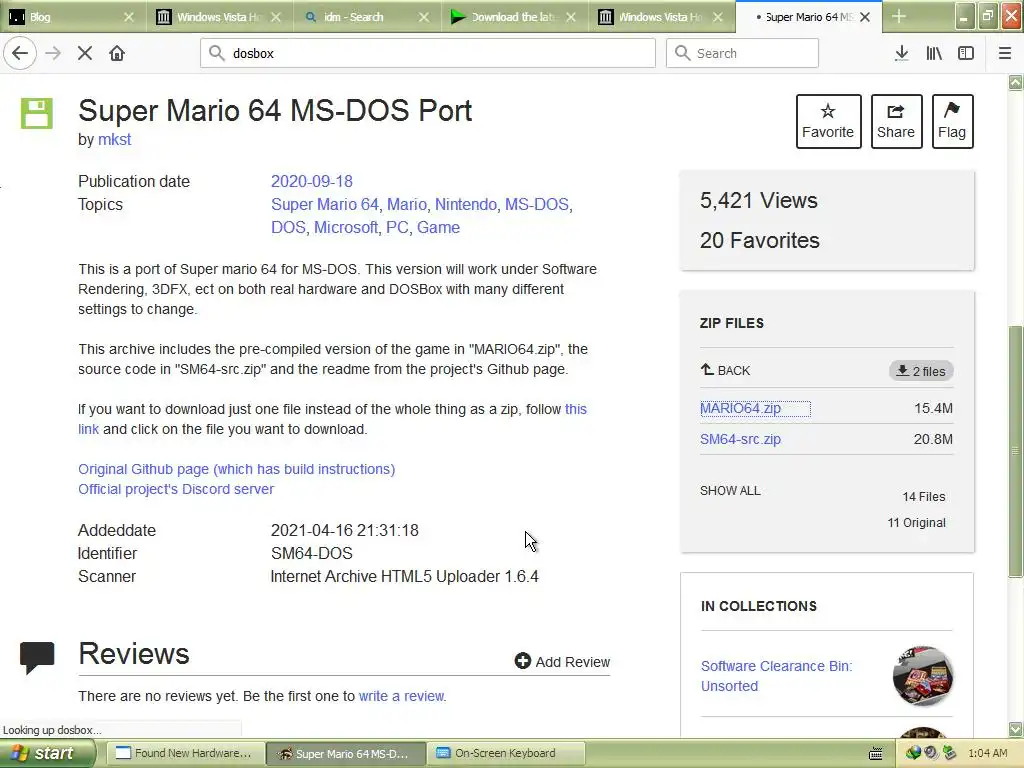This screenshot has height=768, width=1024.
Task: Open author mkst's profile link
Action: pos(114,139)
